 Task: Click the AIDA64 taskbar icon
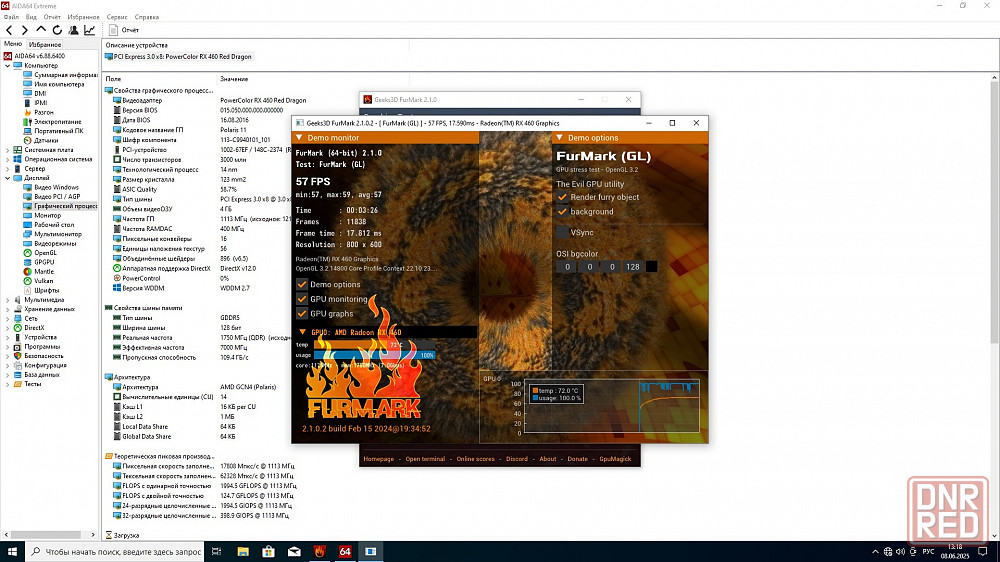coord(345,552)
